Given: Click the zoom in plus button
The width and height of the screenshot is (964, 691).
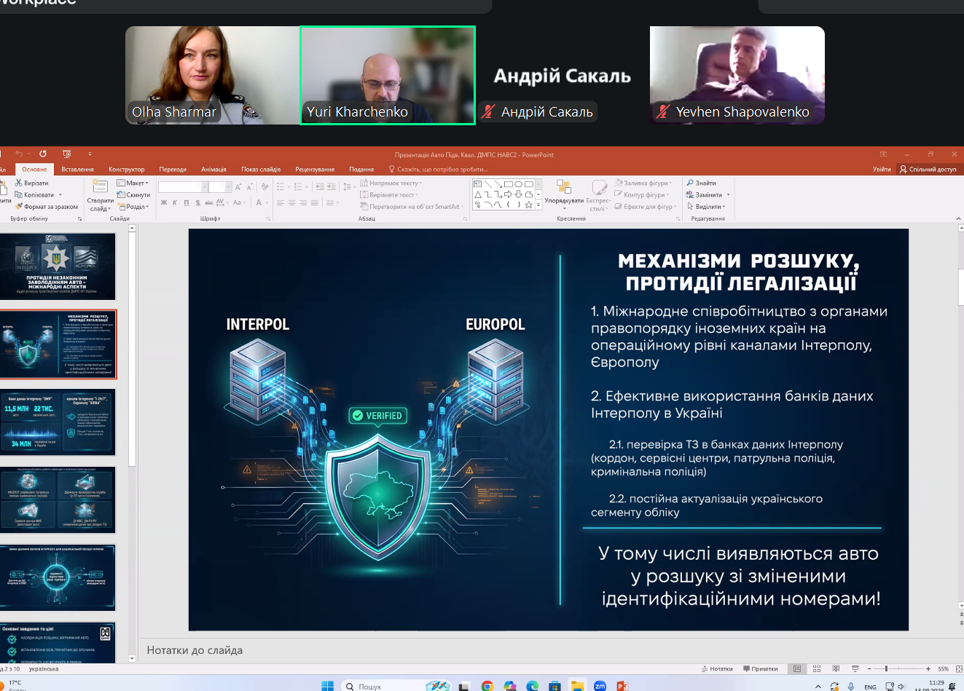Looking at the screenshot, I should coord(928,668).
